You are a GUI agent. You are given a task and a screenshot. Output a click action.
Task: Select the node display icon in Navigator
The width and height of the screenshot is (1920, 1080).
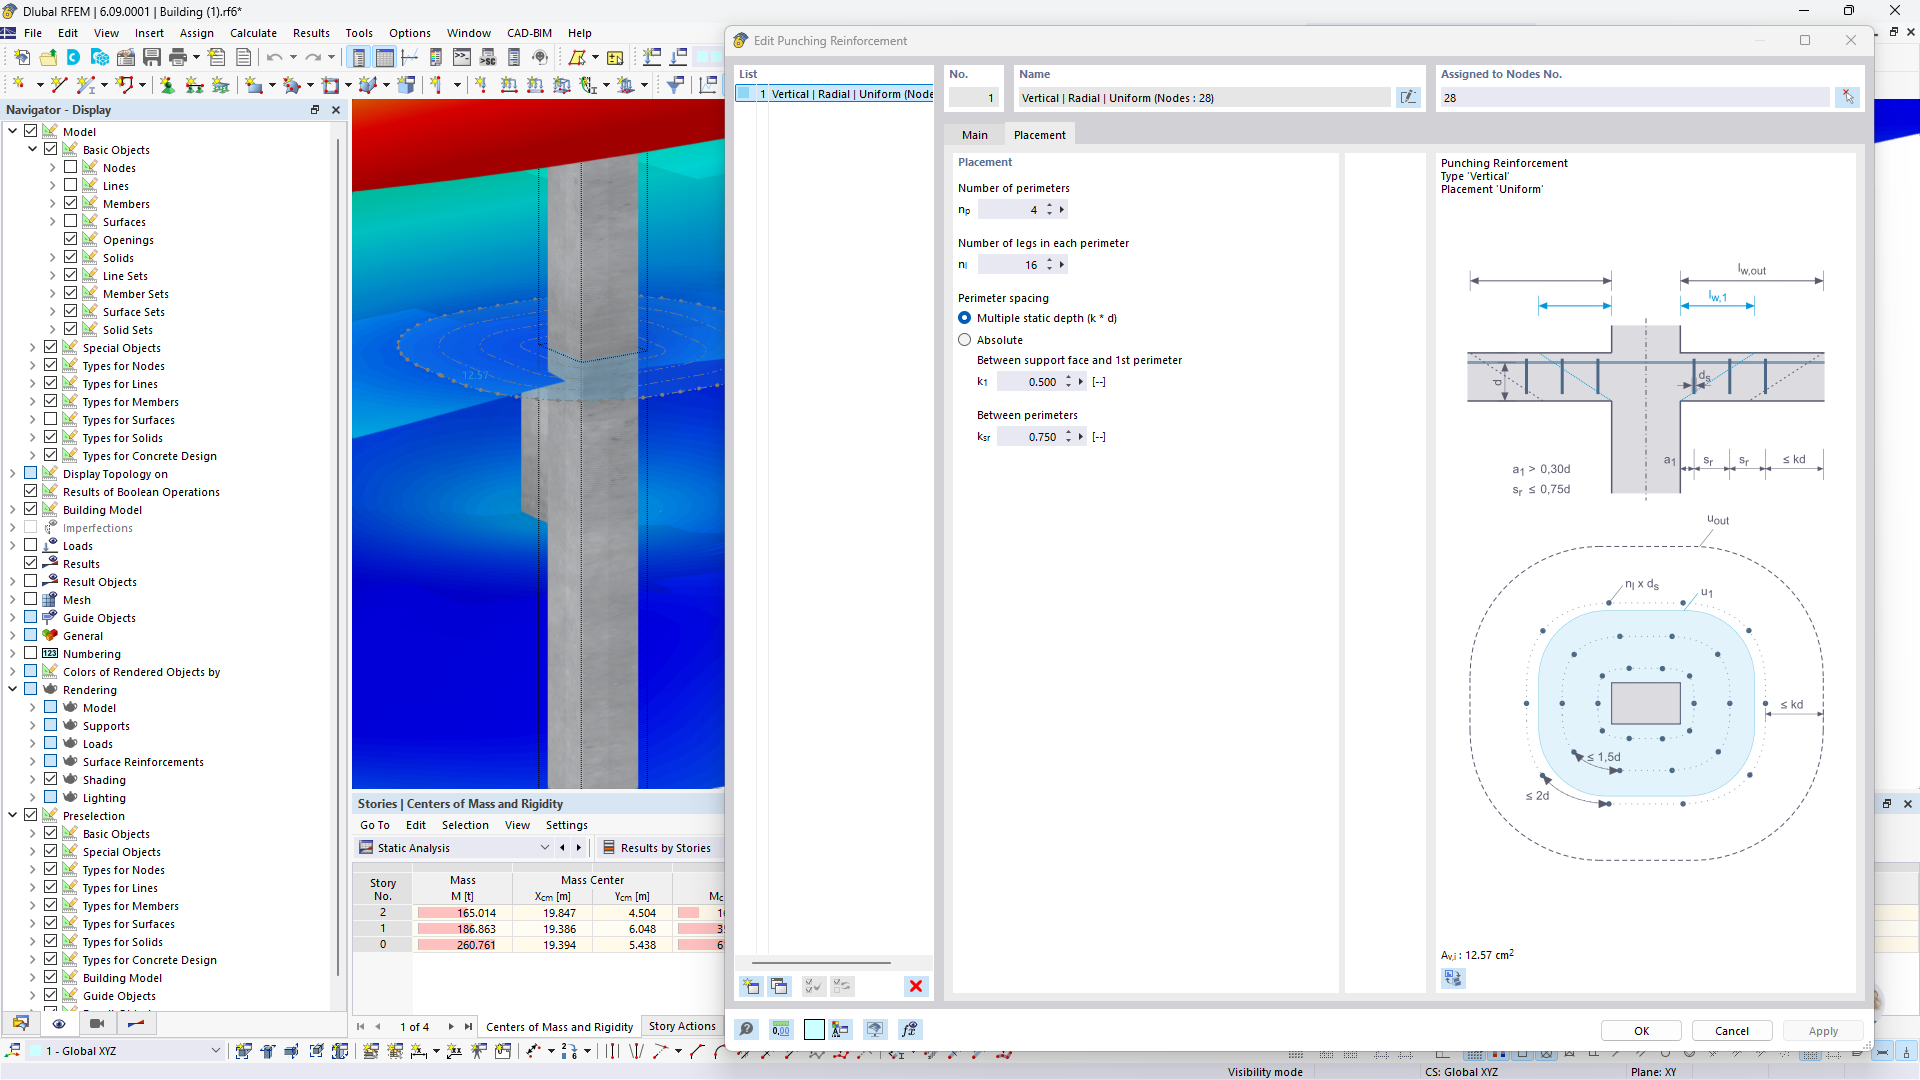pyautogui.click(x=91, y=167)
